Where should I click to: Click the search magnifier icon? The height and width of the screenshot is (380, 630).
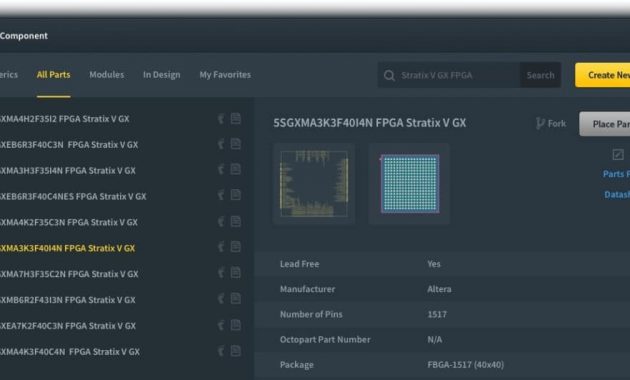tap(389, 75)
